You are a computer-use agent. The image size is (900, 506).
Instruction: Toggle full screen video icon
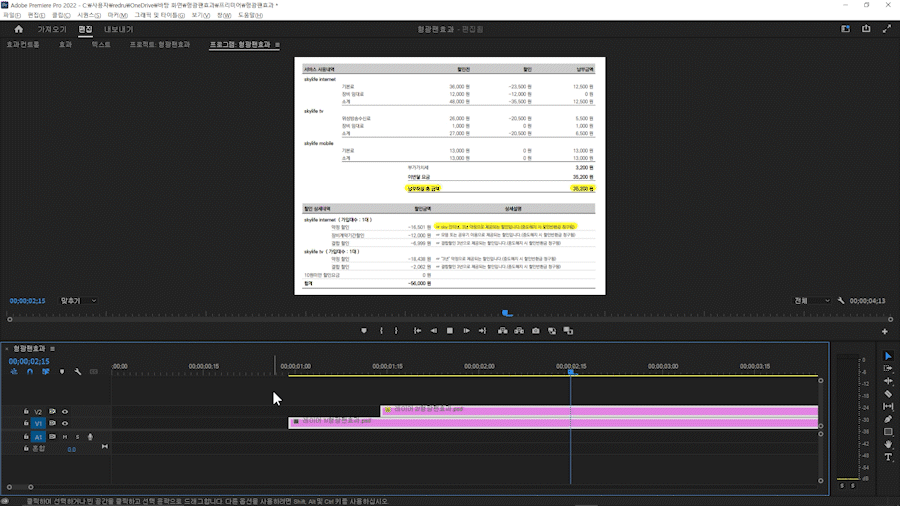887,29
